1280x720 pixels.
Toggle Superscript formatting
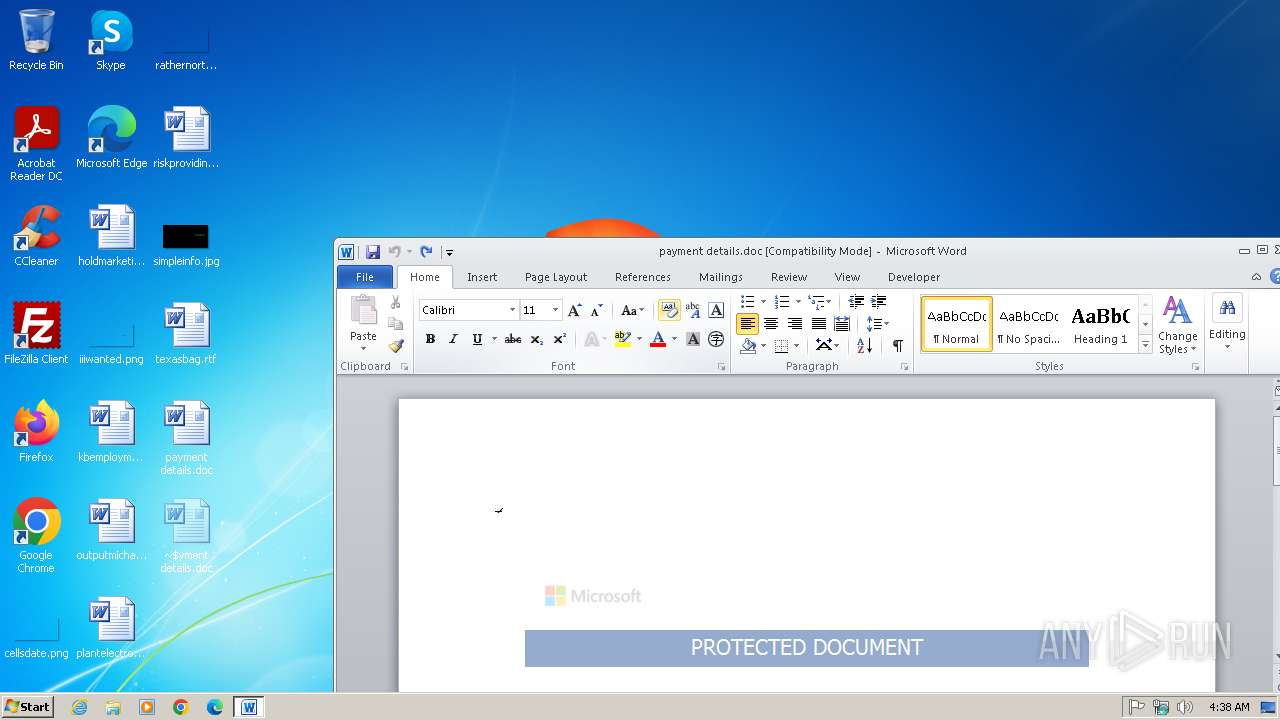559,339
